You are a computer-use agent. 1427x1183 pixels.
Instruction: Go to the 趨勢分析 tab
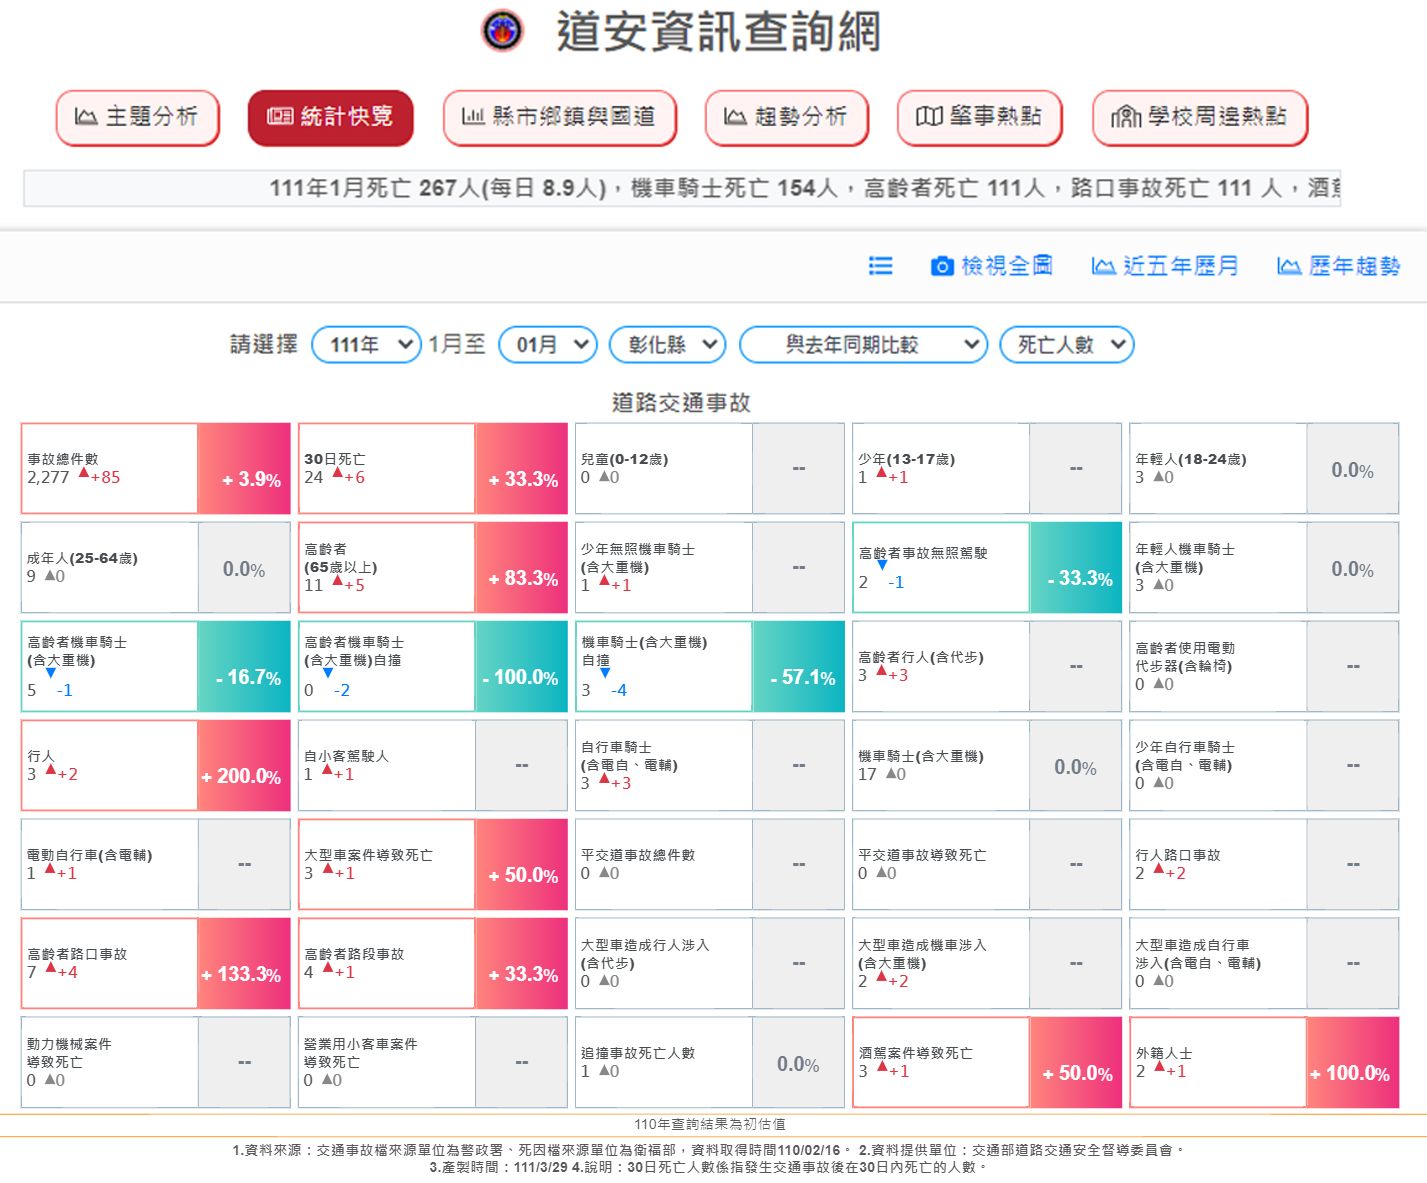tap(786, 117)
